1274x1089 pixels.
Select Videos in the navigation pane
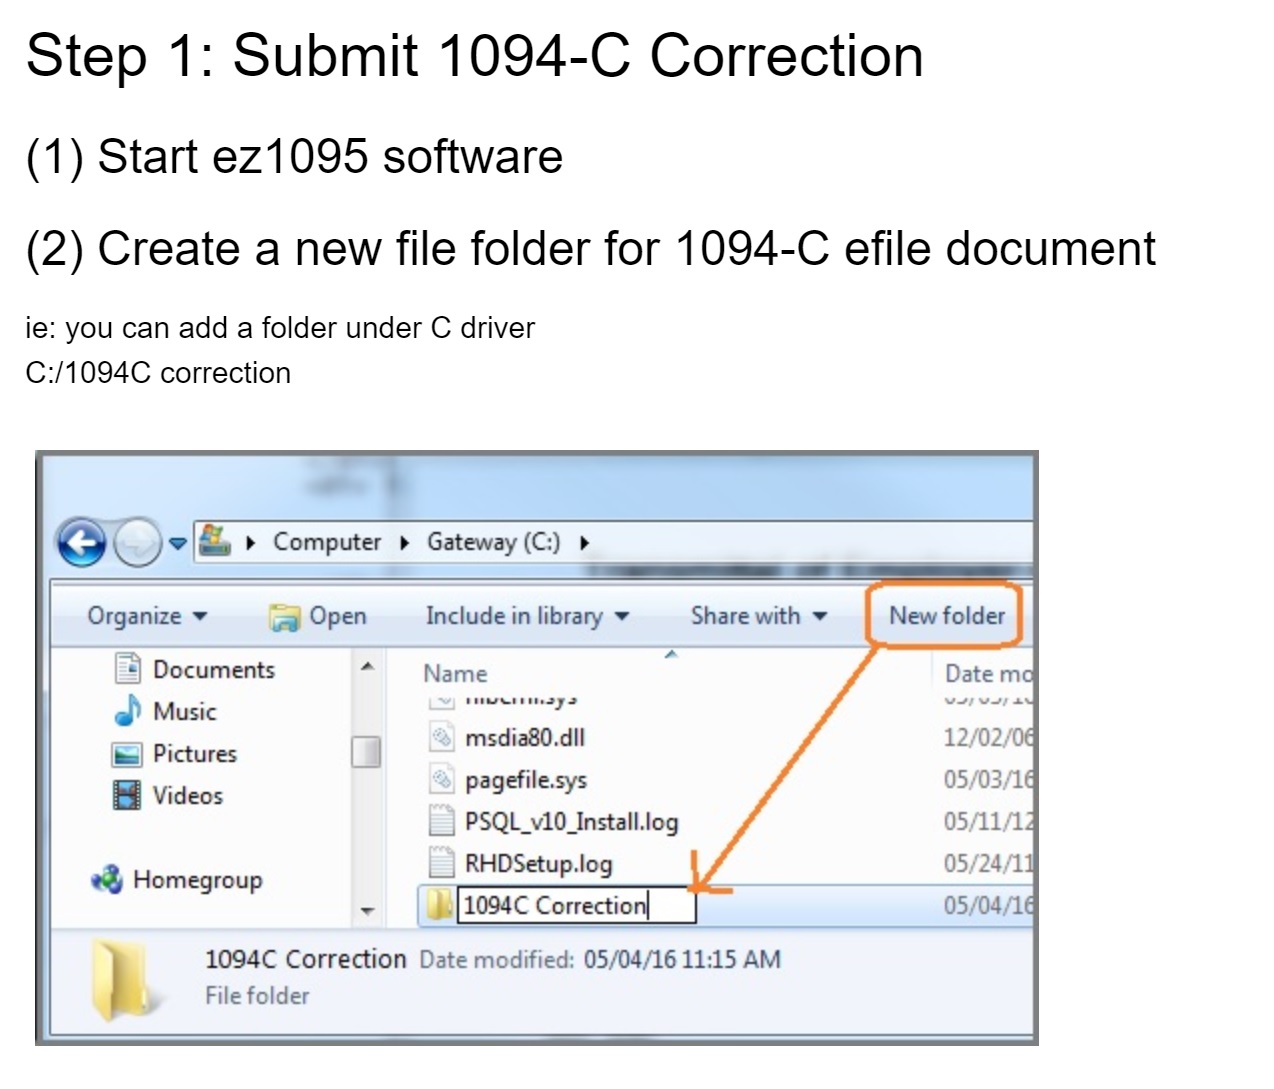coord(187,796)
